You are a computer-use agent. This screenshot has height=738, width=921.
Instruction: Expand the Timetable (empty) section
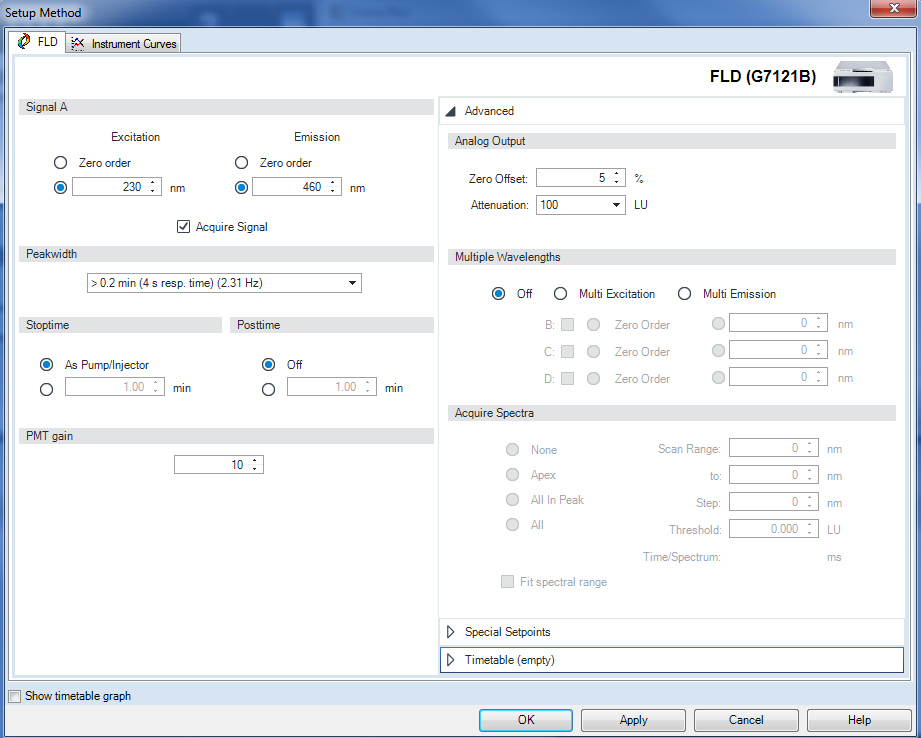click(x=451, y=659)
